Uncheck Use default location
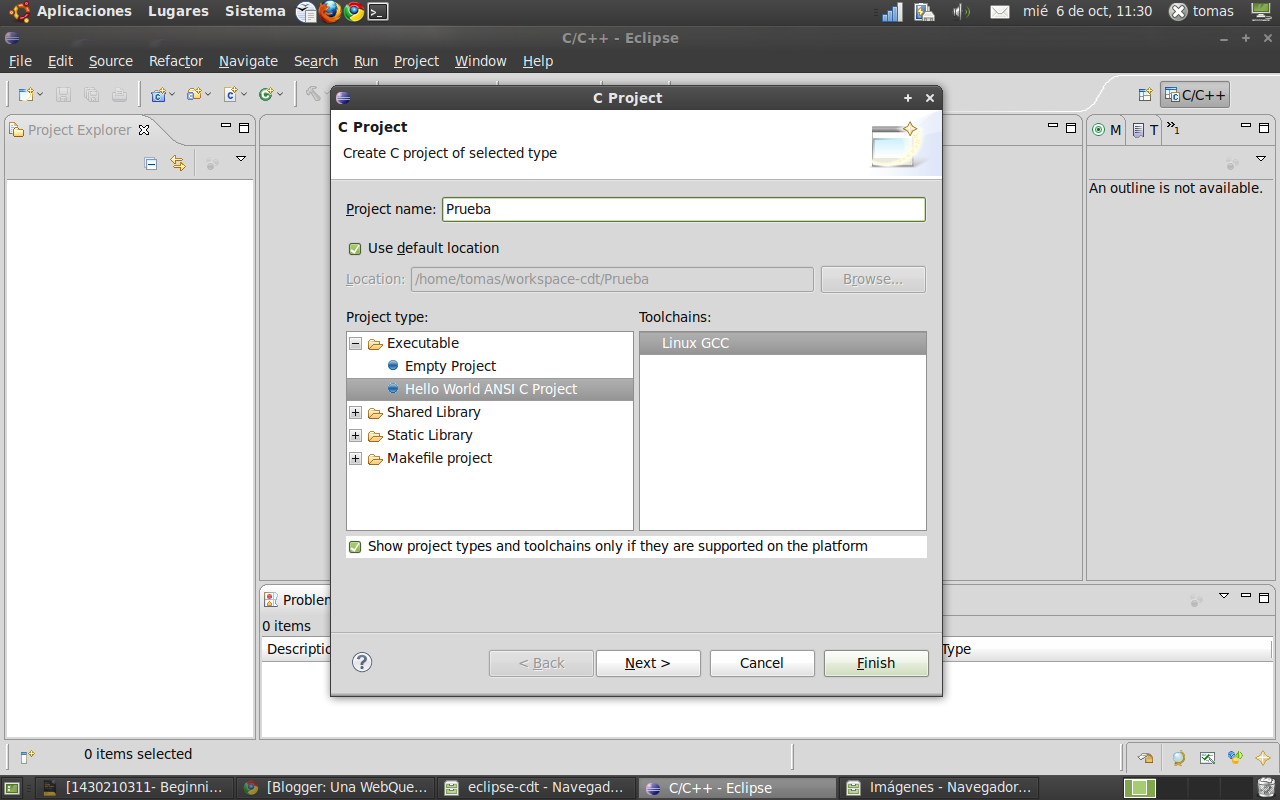The height and width of the screenshot is (800, 1280). [x=354, y=248]
